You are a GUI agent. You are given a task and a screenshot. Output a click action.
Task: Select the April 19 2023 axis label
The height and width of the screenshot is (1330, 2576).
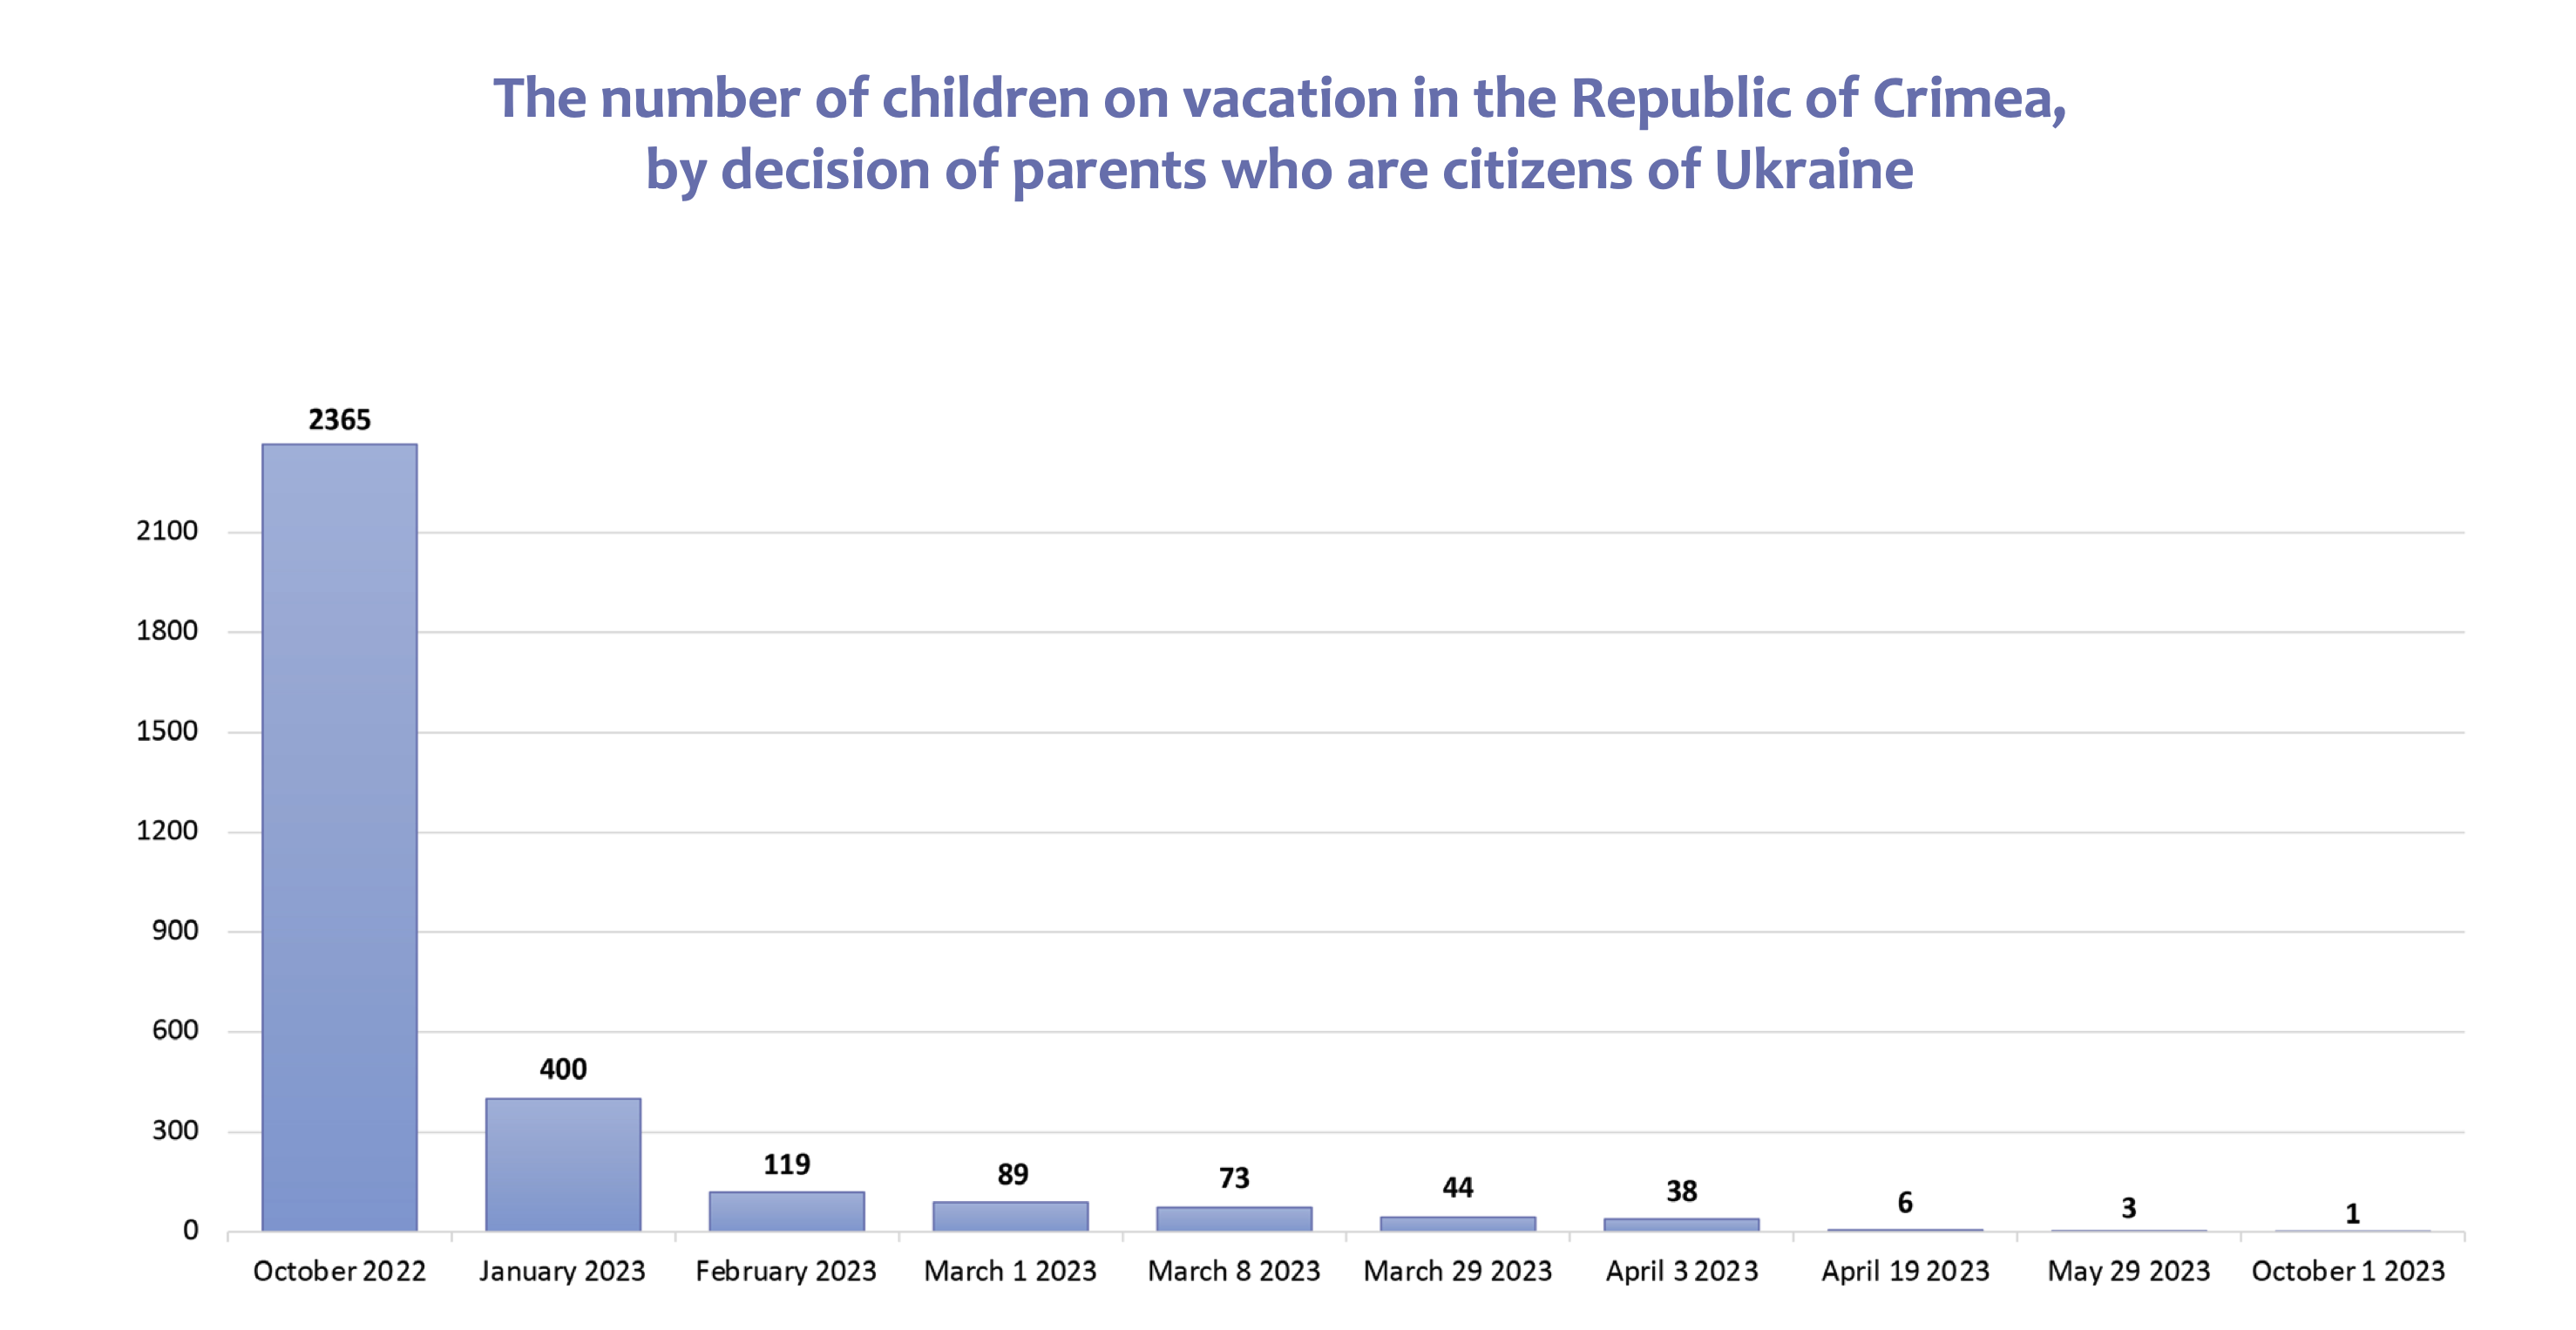coord(1905,1271)
